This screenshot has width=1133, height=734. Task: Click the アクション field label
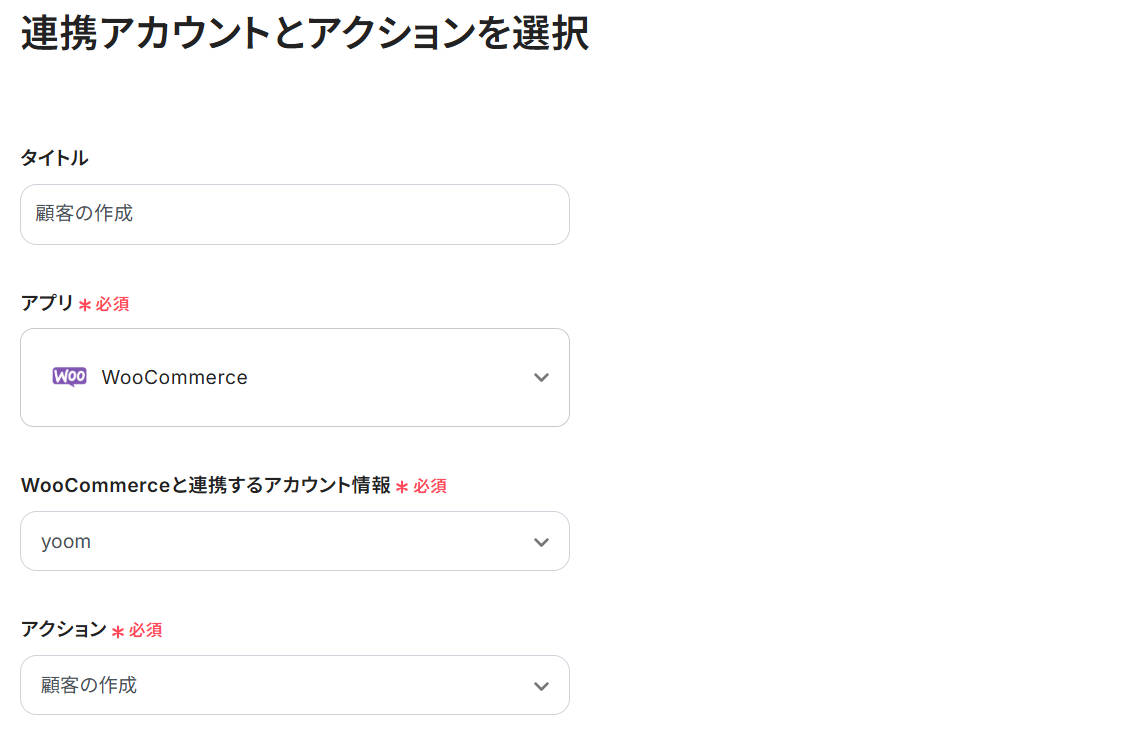(x=62, y=630)
